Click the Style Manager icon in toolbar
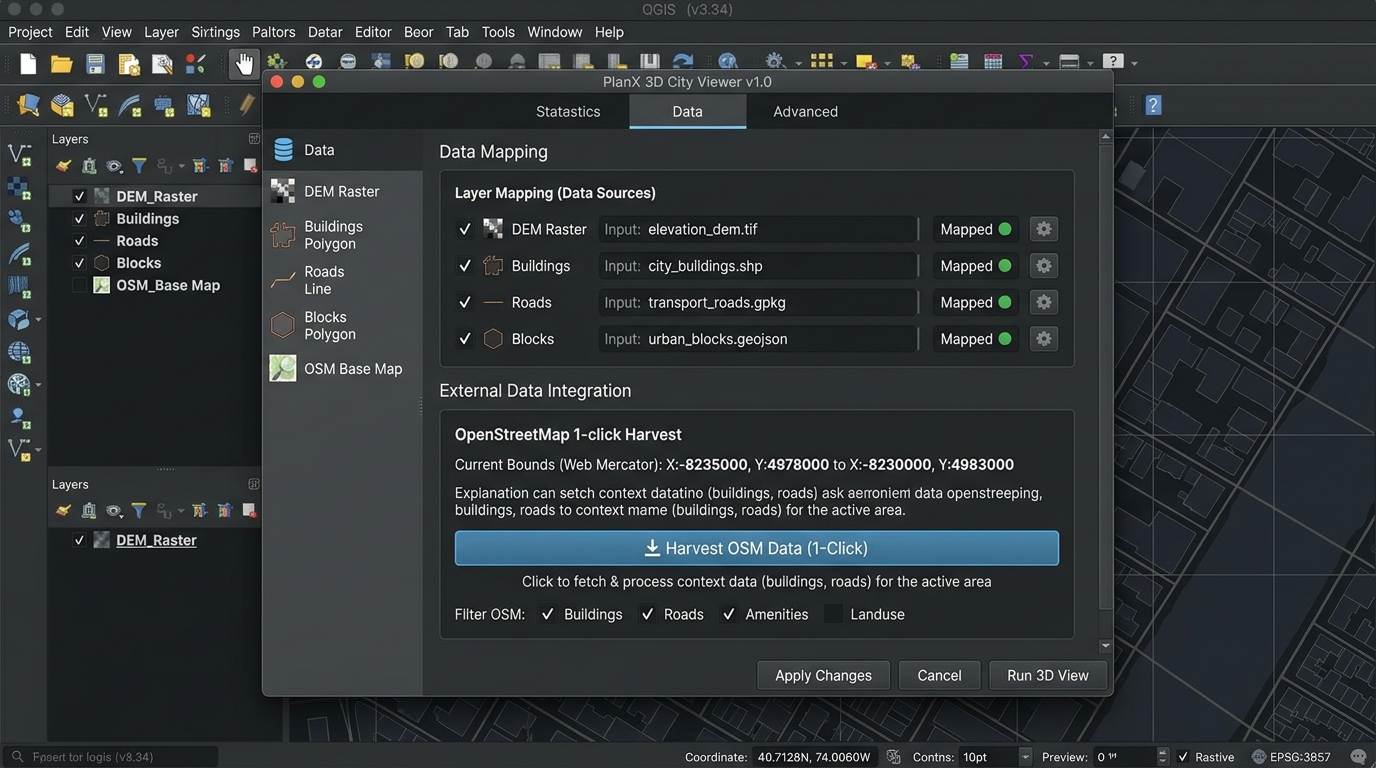1376x768 pixels. pos(196,64)
